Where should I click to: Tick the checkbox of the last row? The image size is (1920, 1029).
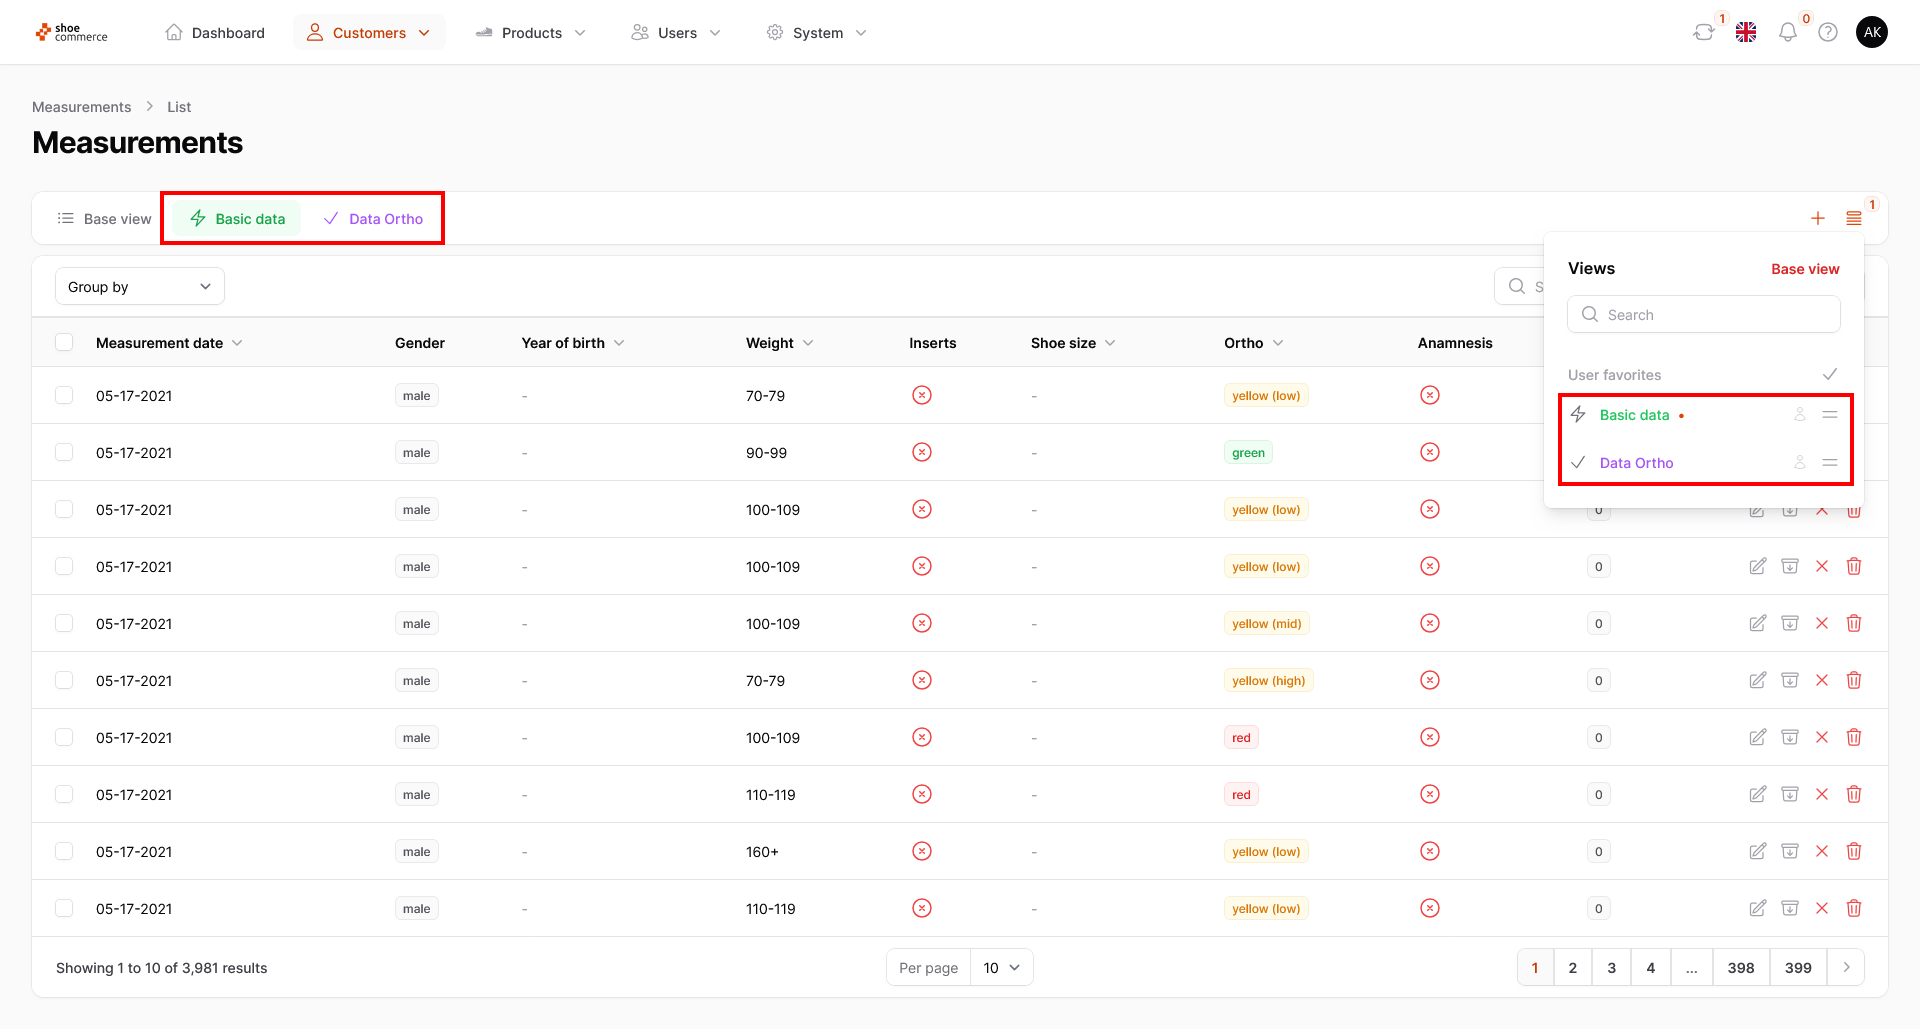point(64,908)
